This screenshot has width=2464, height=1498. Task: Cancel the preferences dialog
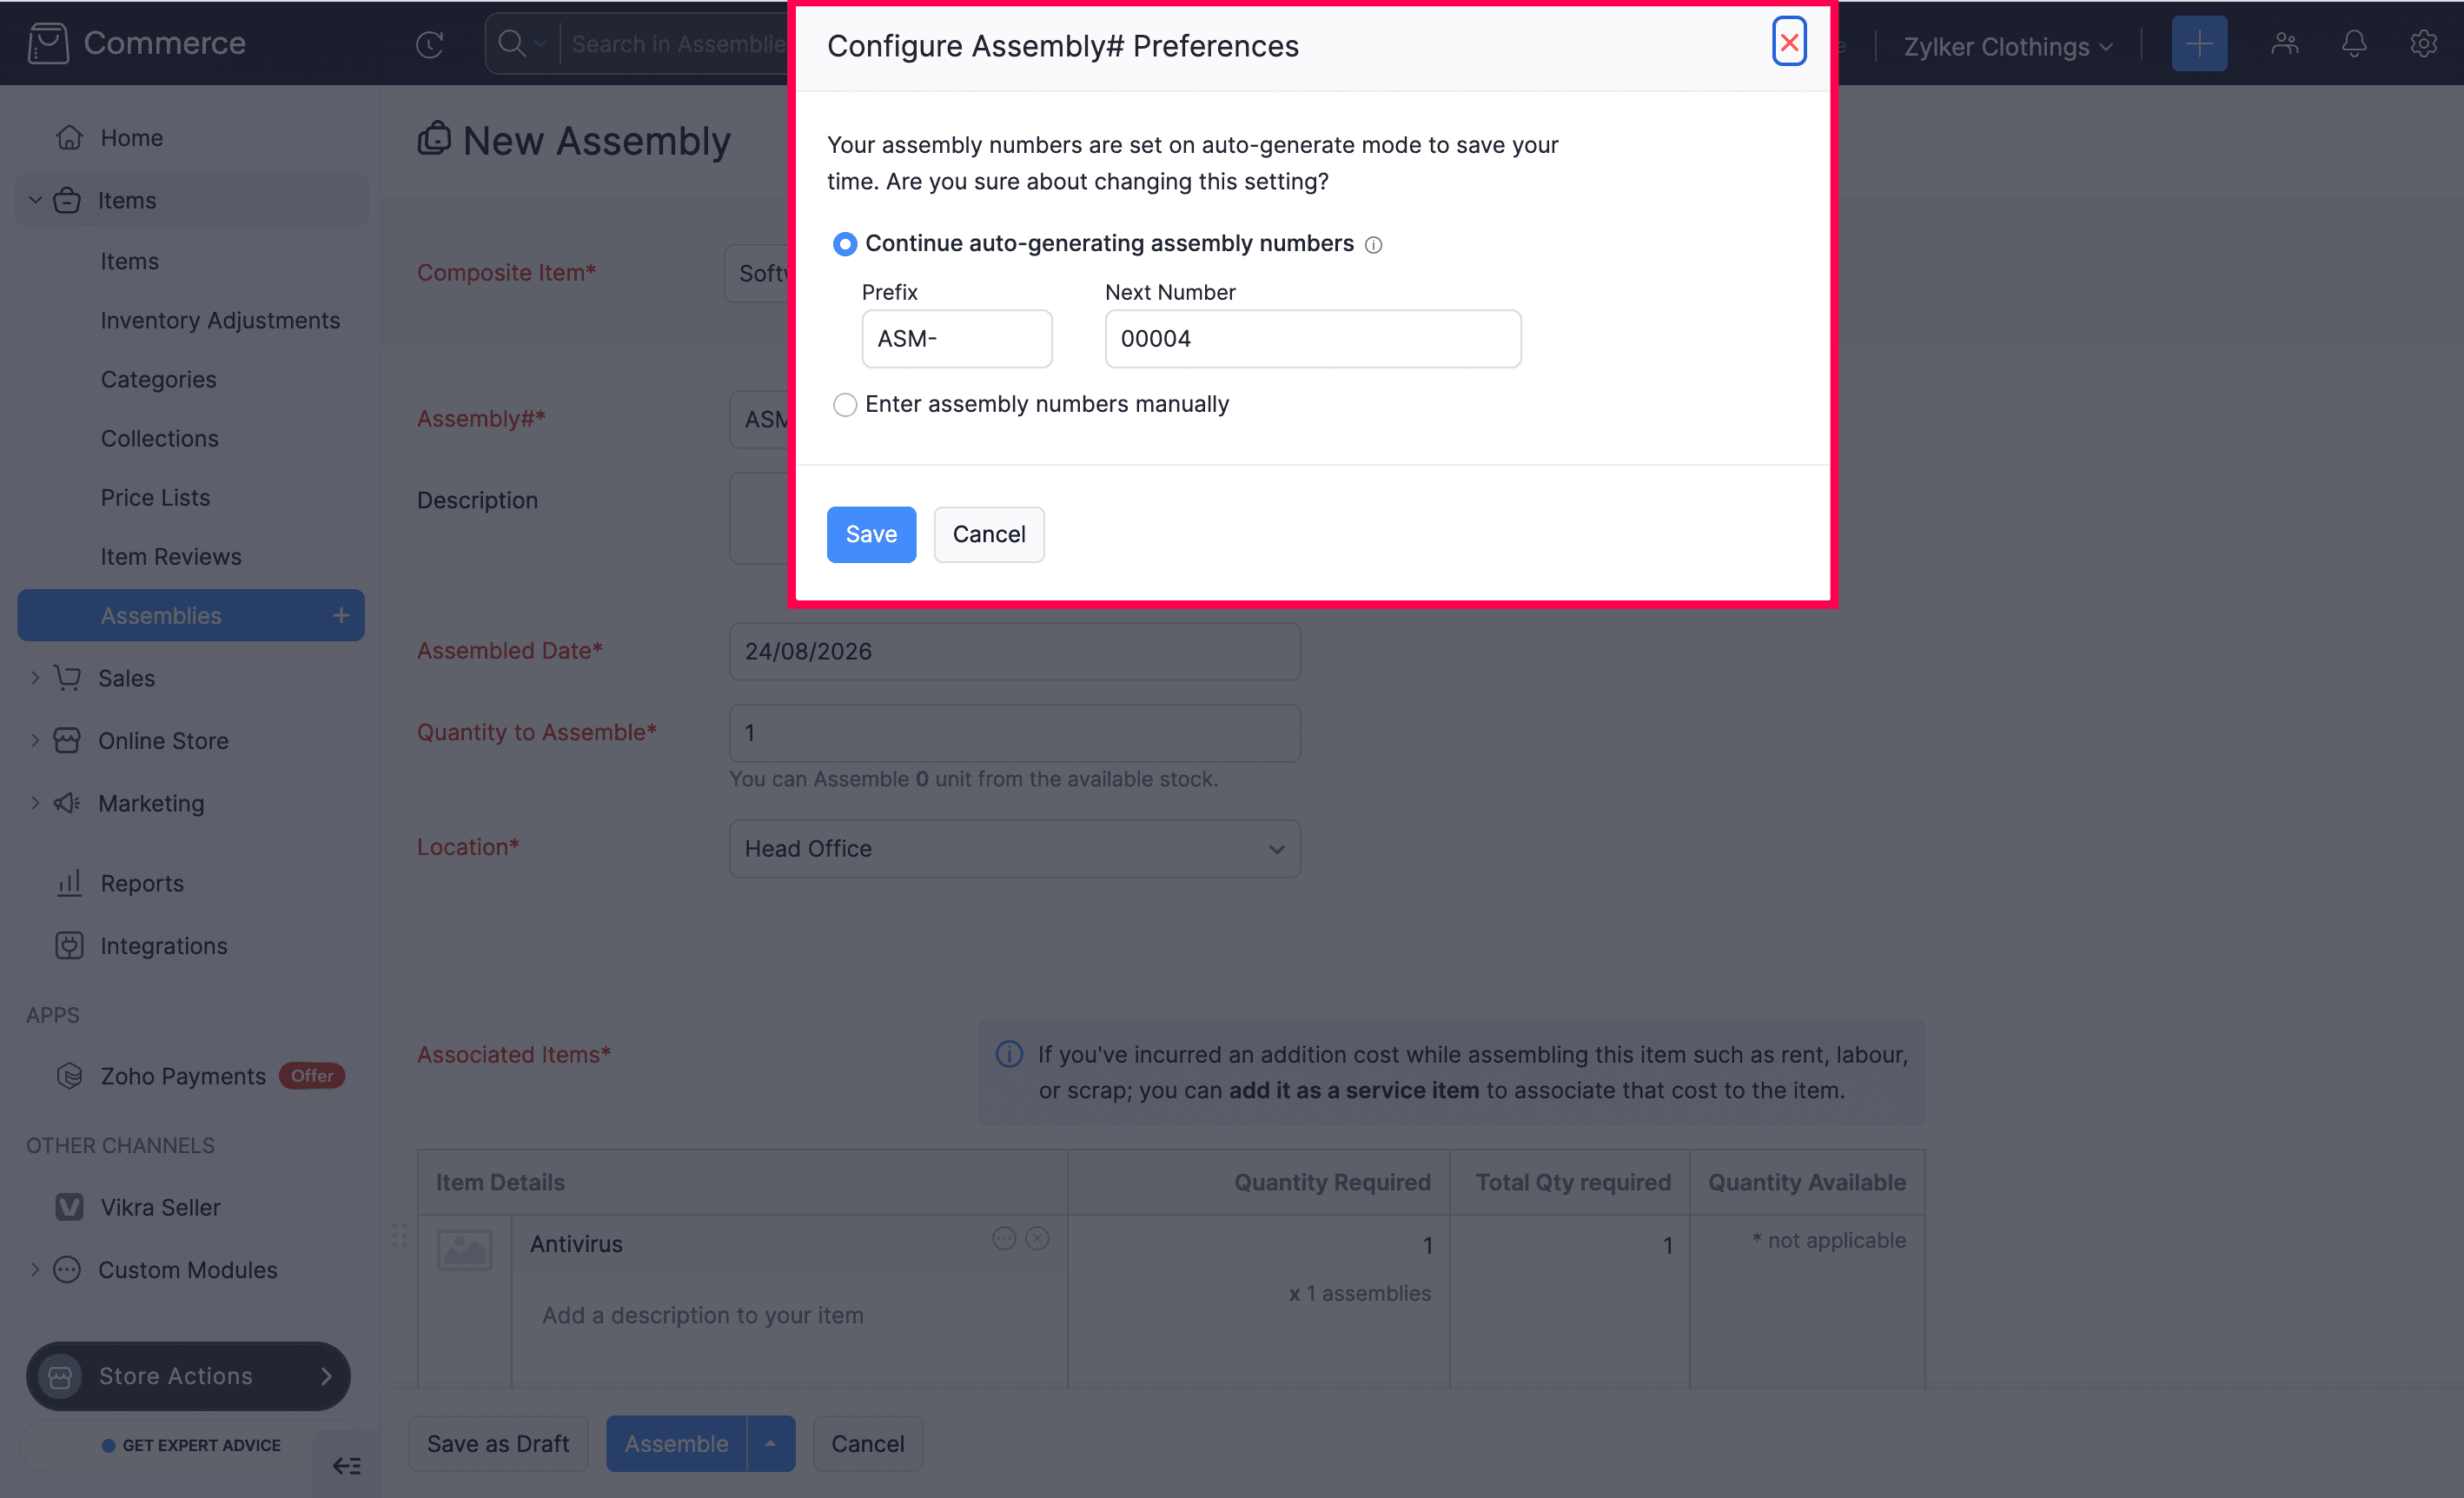988,534
